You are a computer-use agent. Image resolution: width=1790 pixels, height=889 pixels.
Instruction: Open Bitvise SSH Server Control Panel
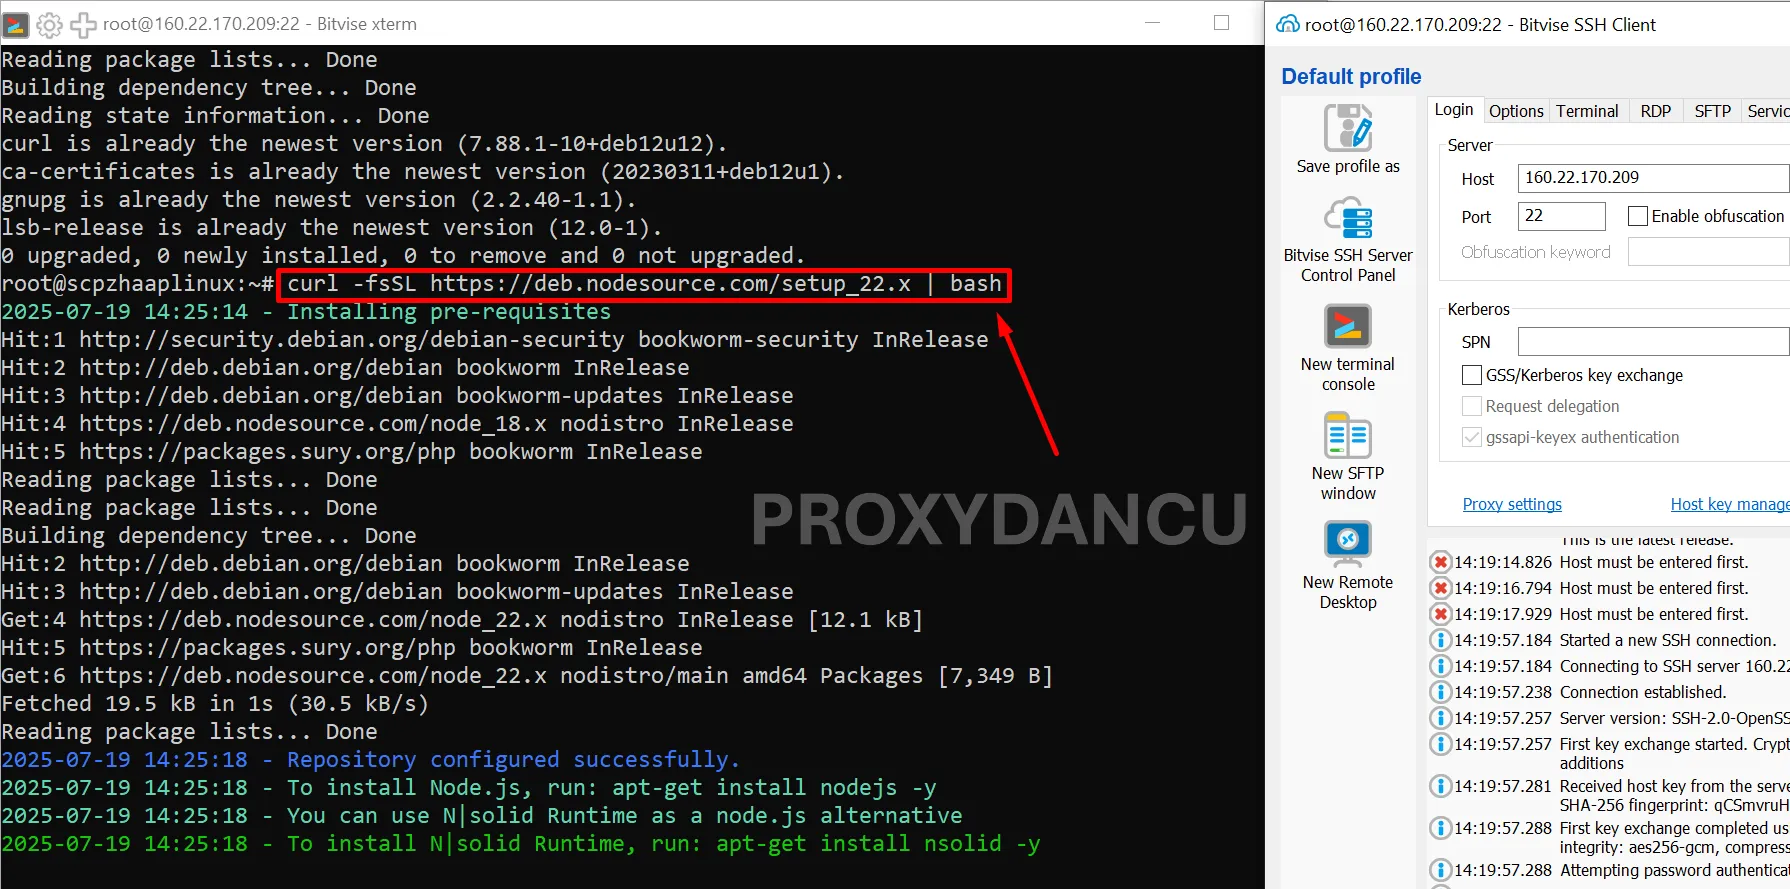point(1347,239)
